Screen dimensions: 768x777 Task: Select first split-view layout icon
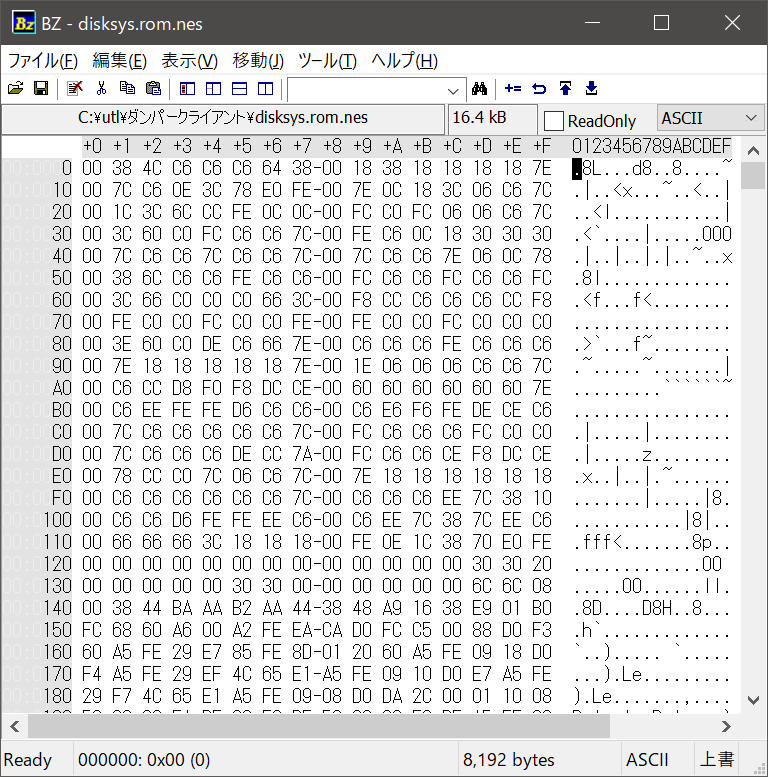(x=187, y=89)
